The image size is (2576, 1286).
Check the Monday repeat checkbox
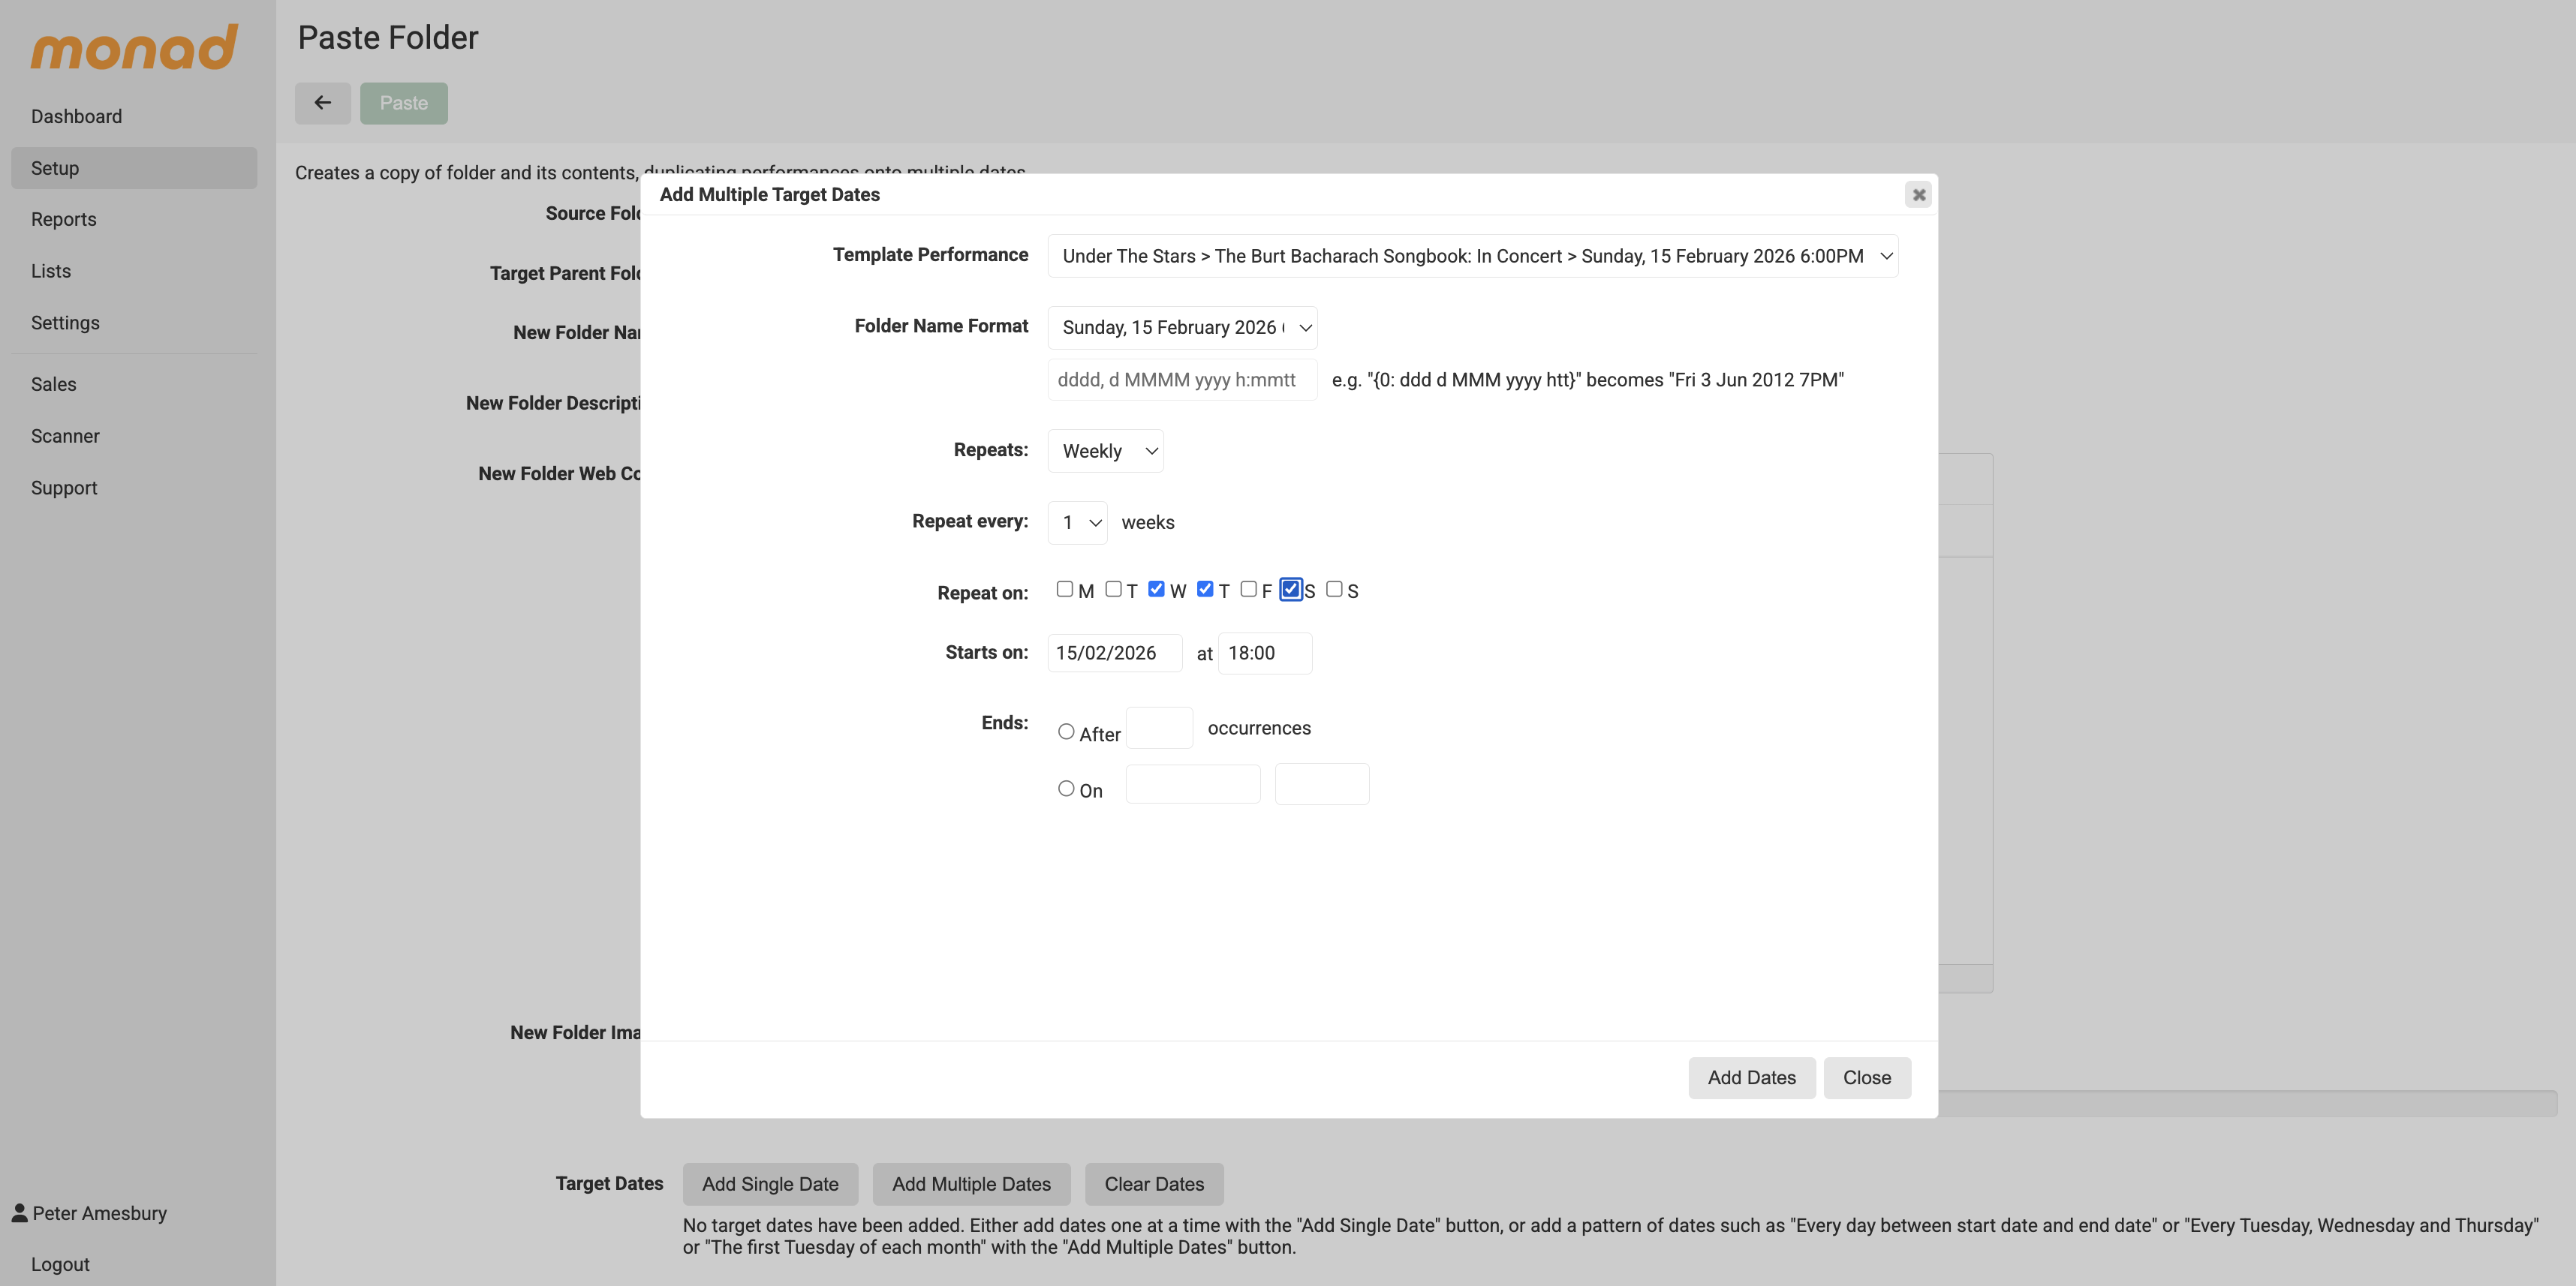coord(1064,589)
